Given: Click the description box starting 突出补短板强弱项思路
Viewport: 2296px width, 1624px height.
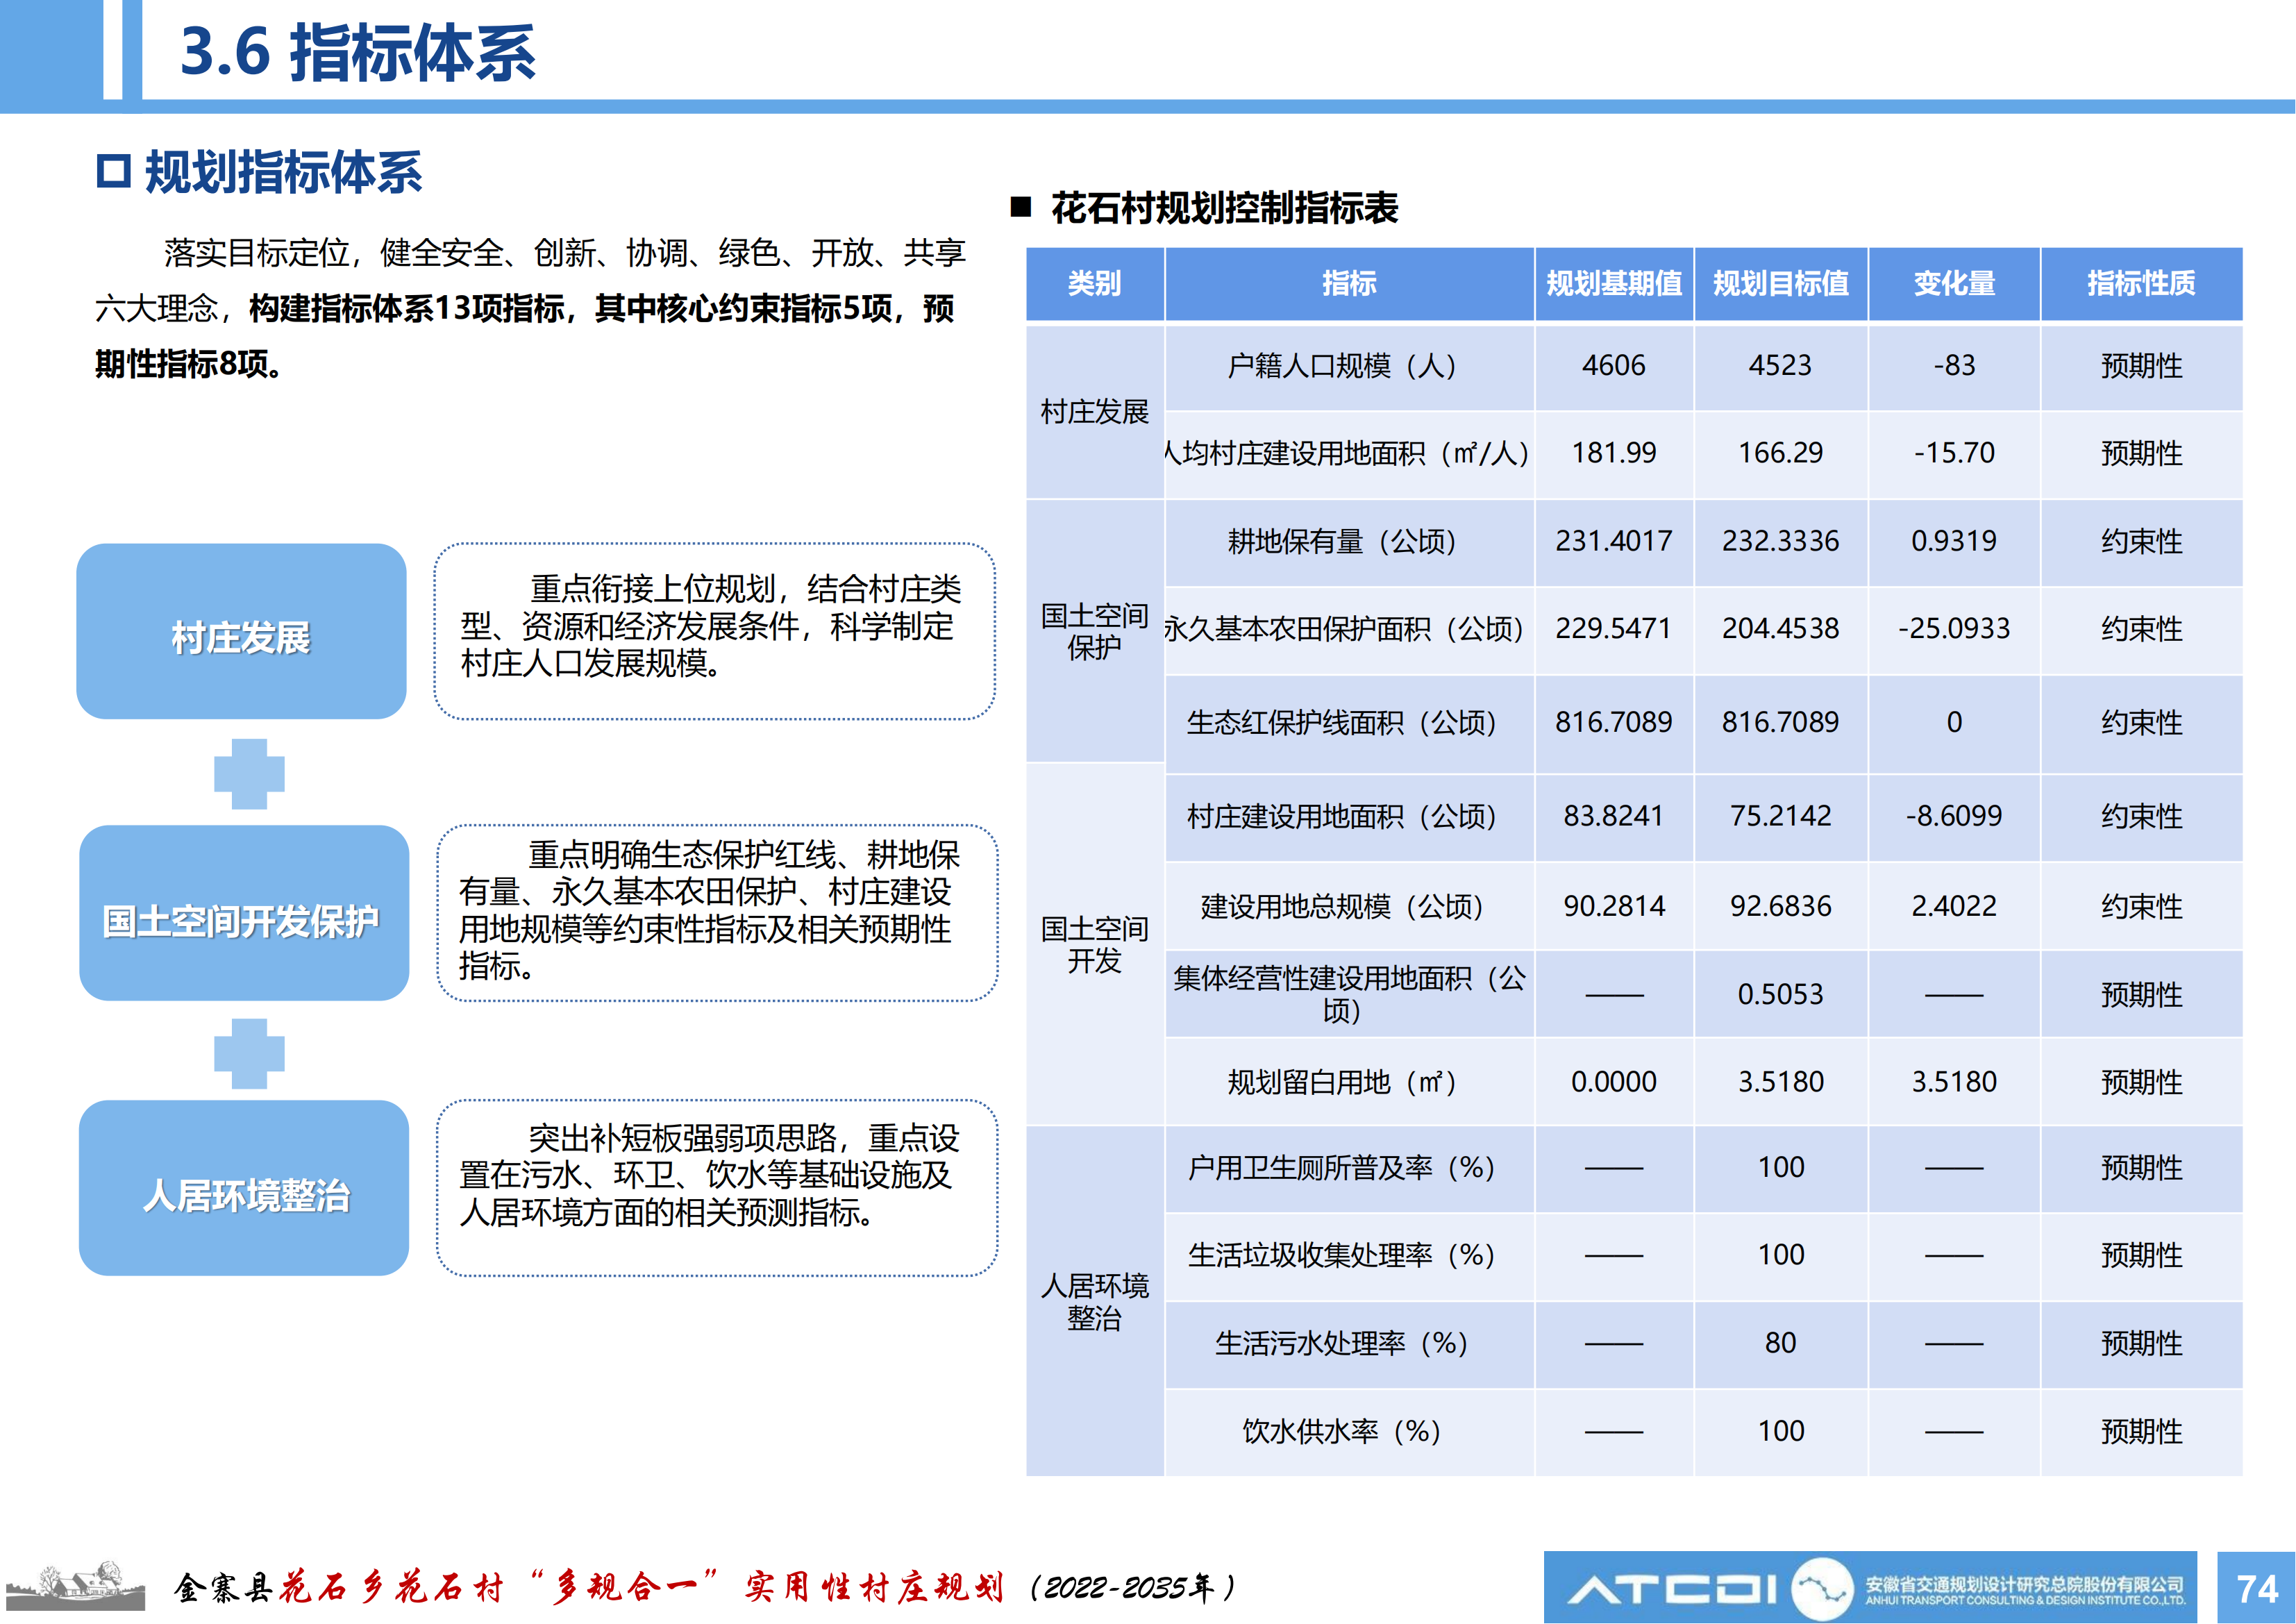Looking at the screenshot, I should point(717,1188).
